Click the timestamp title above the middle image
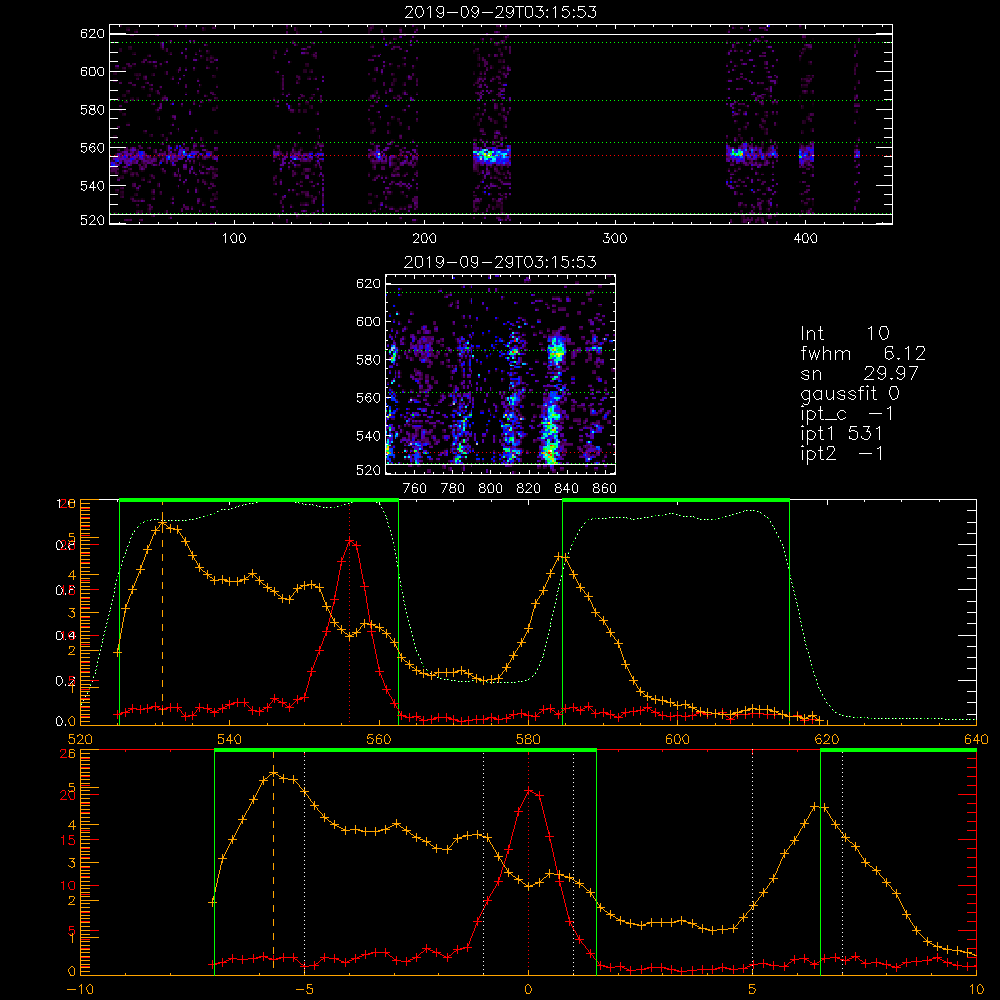Image resolution: width=1000 pixels, height=1000 pixels. (x=500, y=261)
